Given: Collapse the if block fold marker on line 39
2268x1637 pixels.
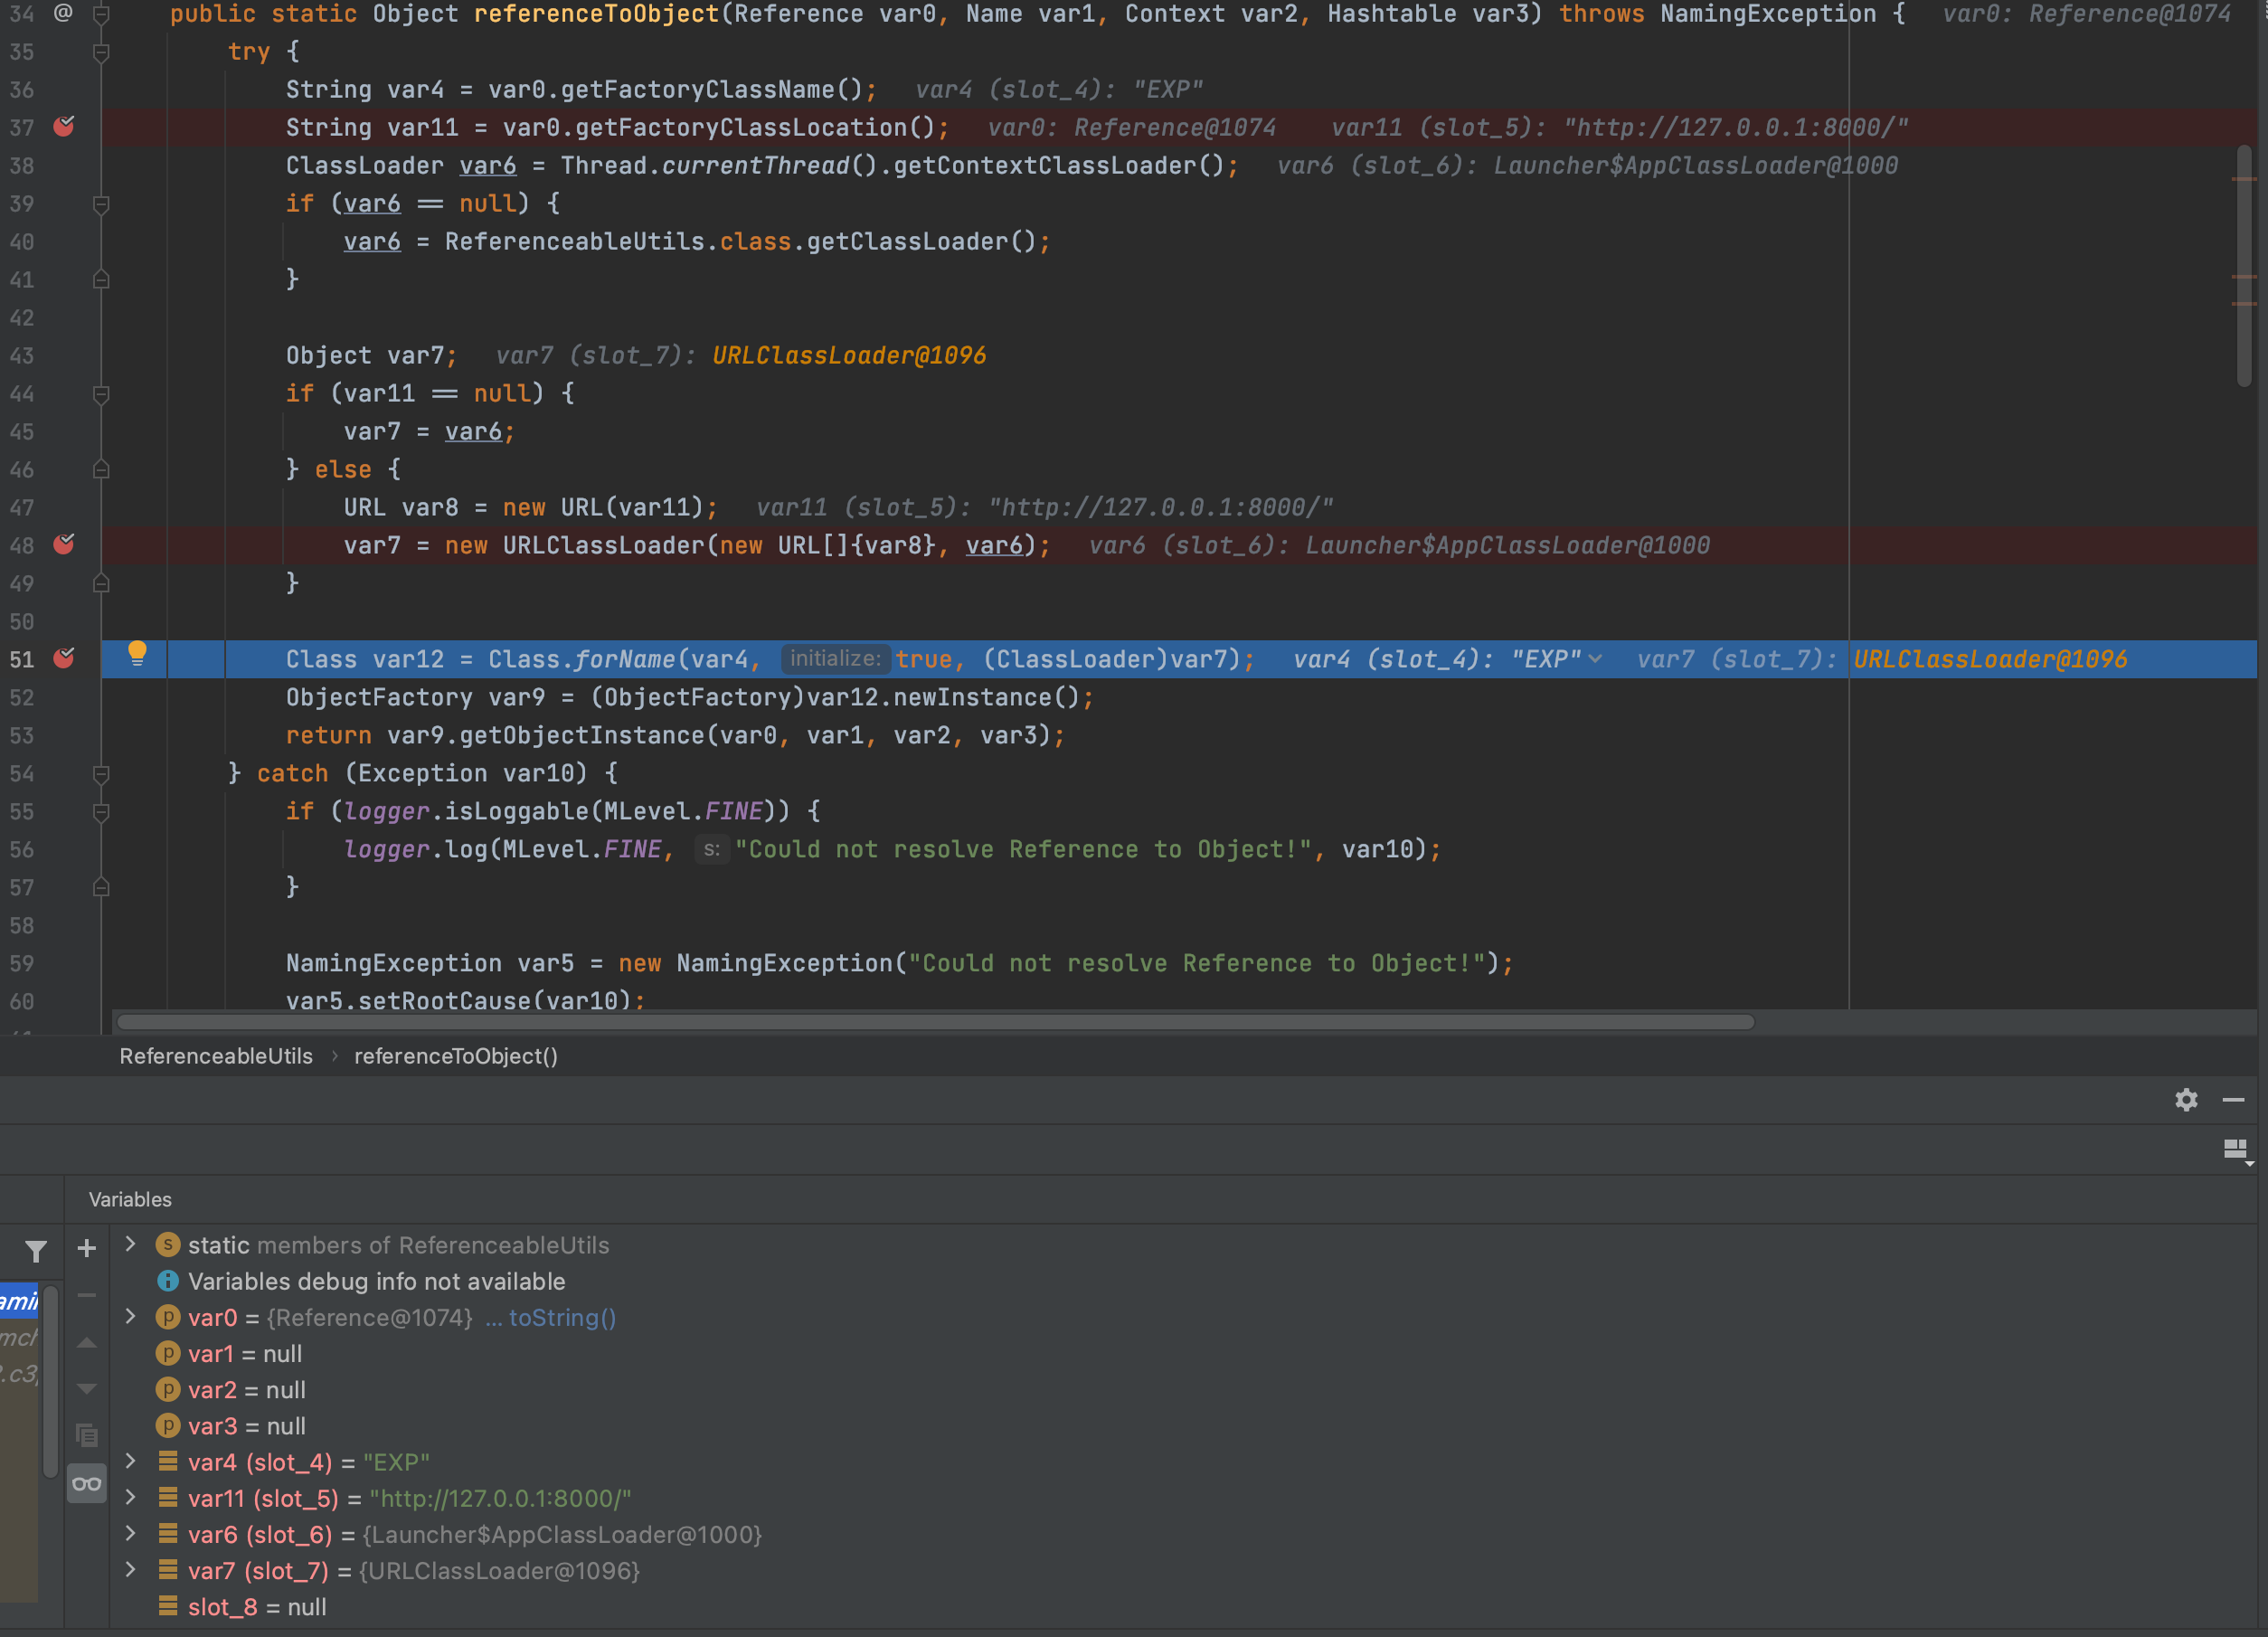Looking at the screenshot, I should click(101, 204).
